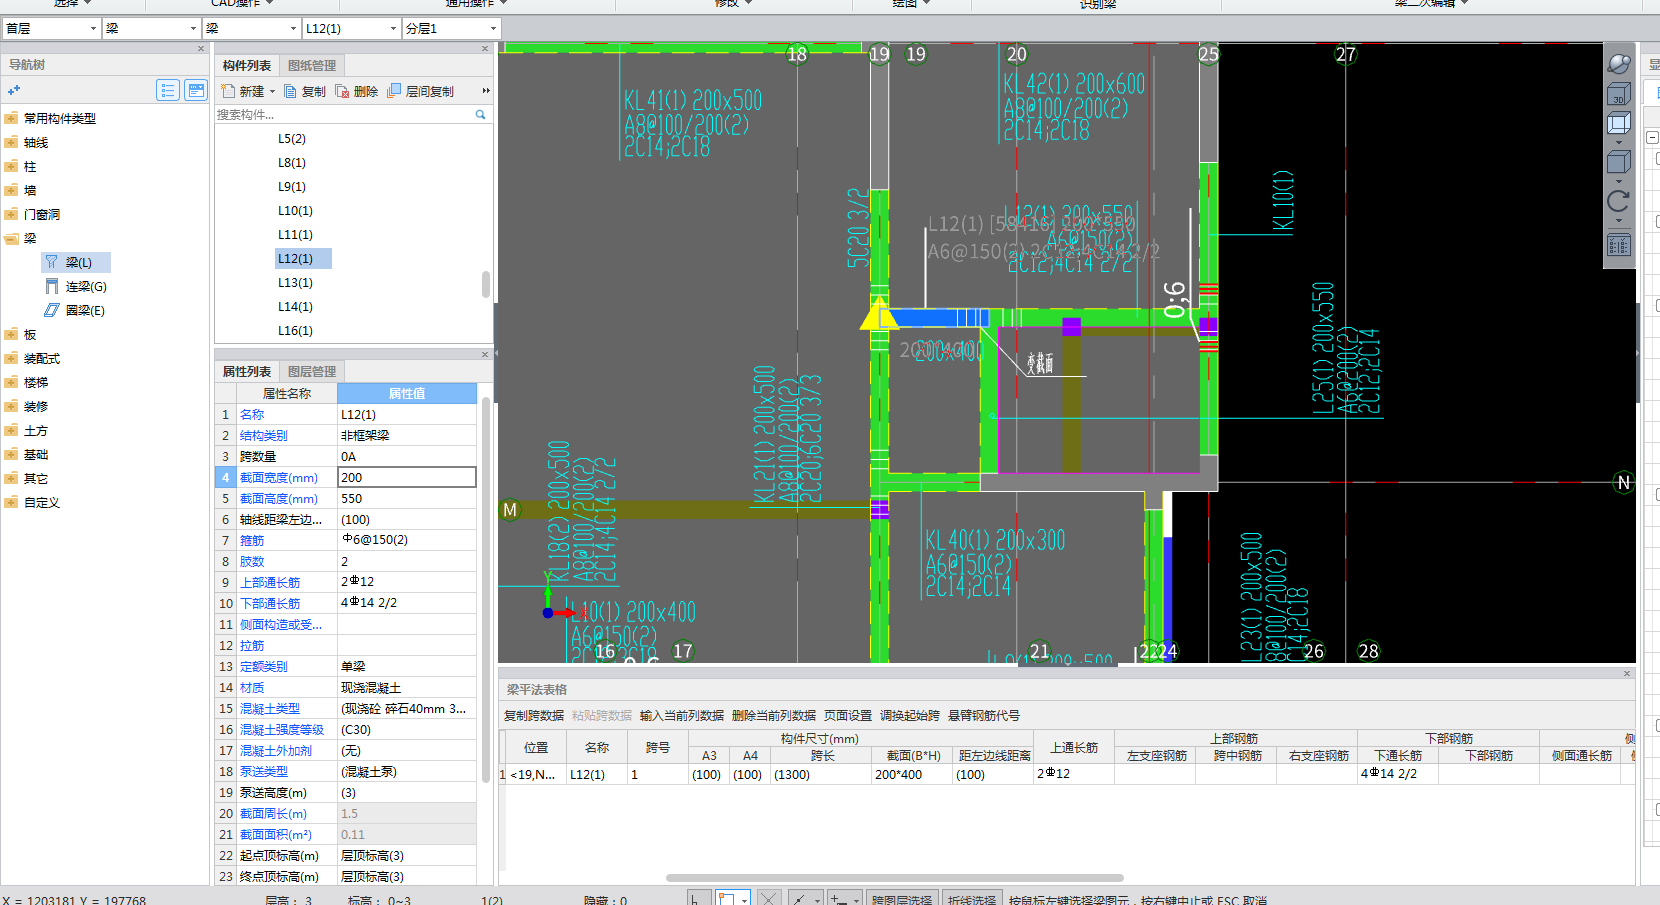Click the cross X snap icon in the status bar

pyautogui.click(x=768, y=899)
